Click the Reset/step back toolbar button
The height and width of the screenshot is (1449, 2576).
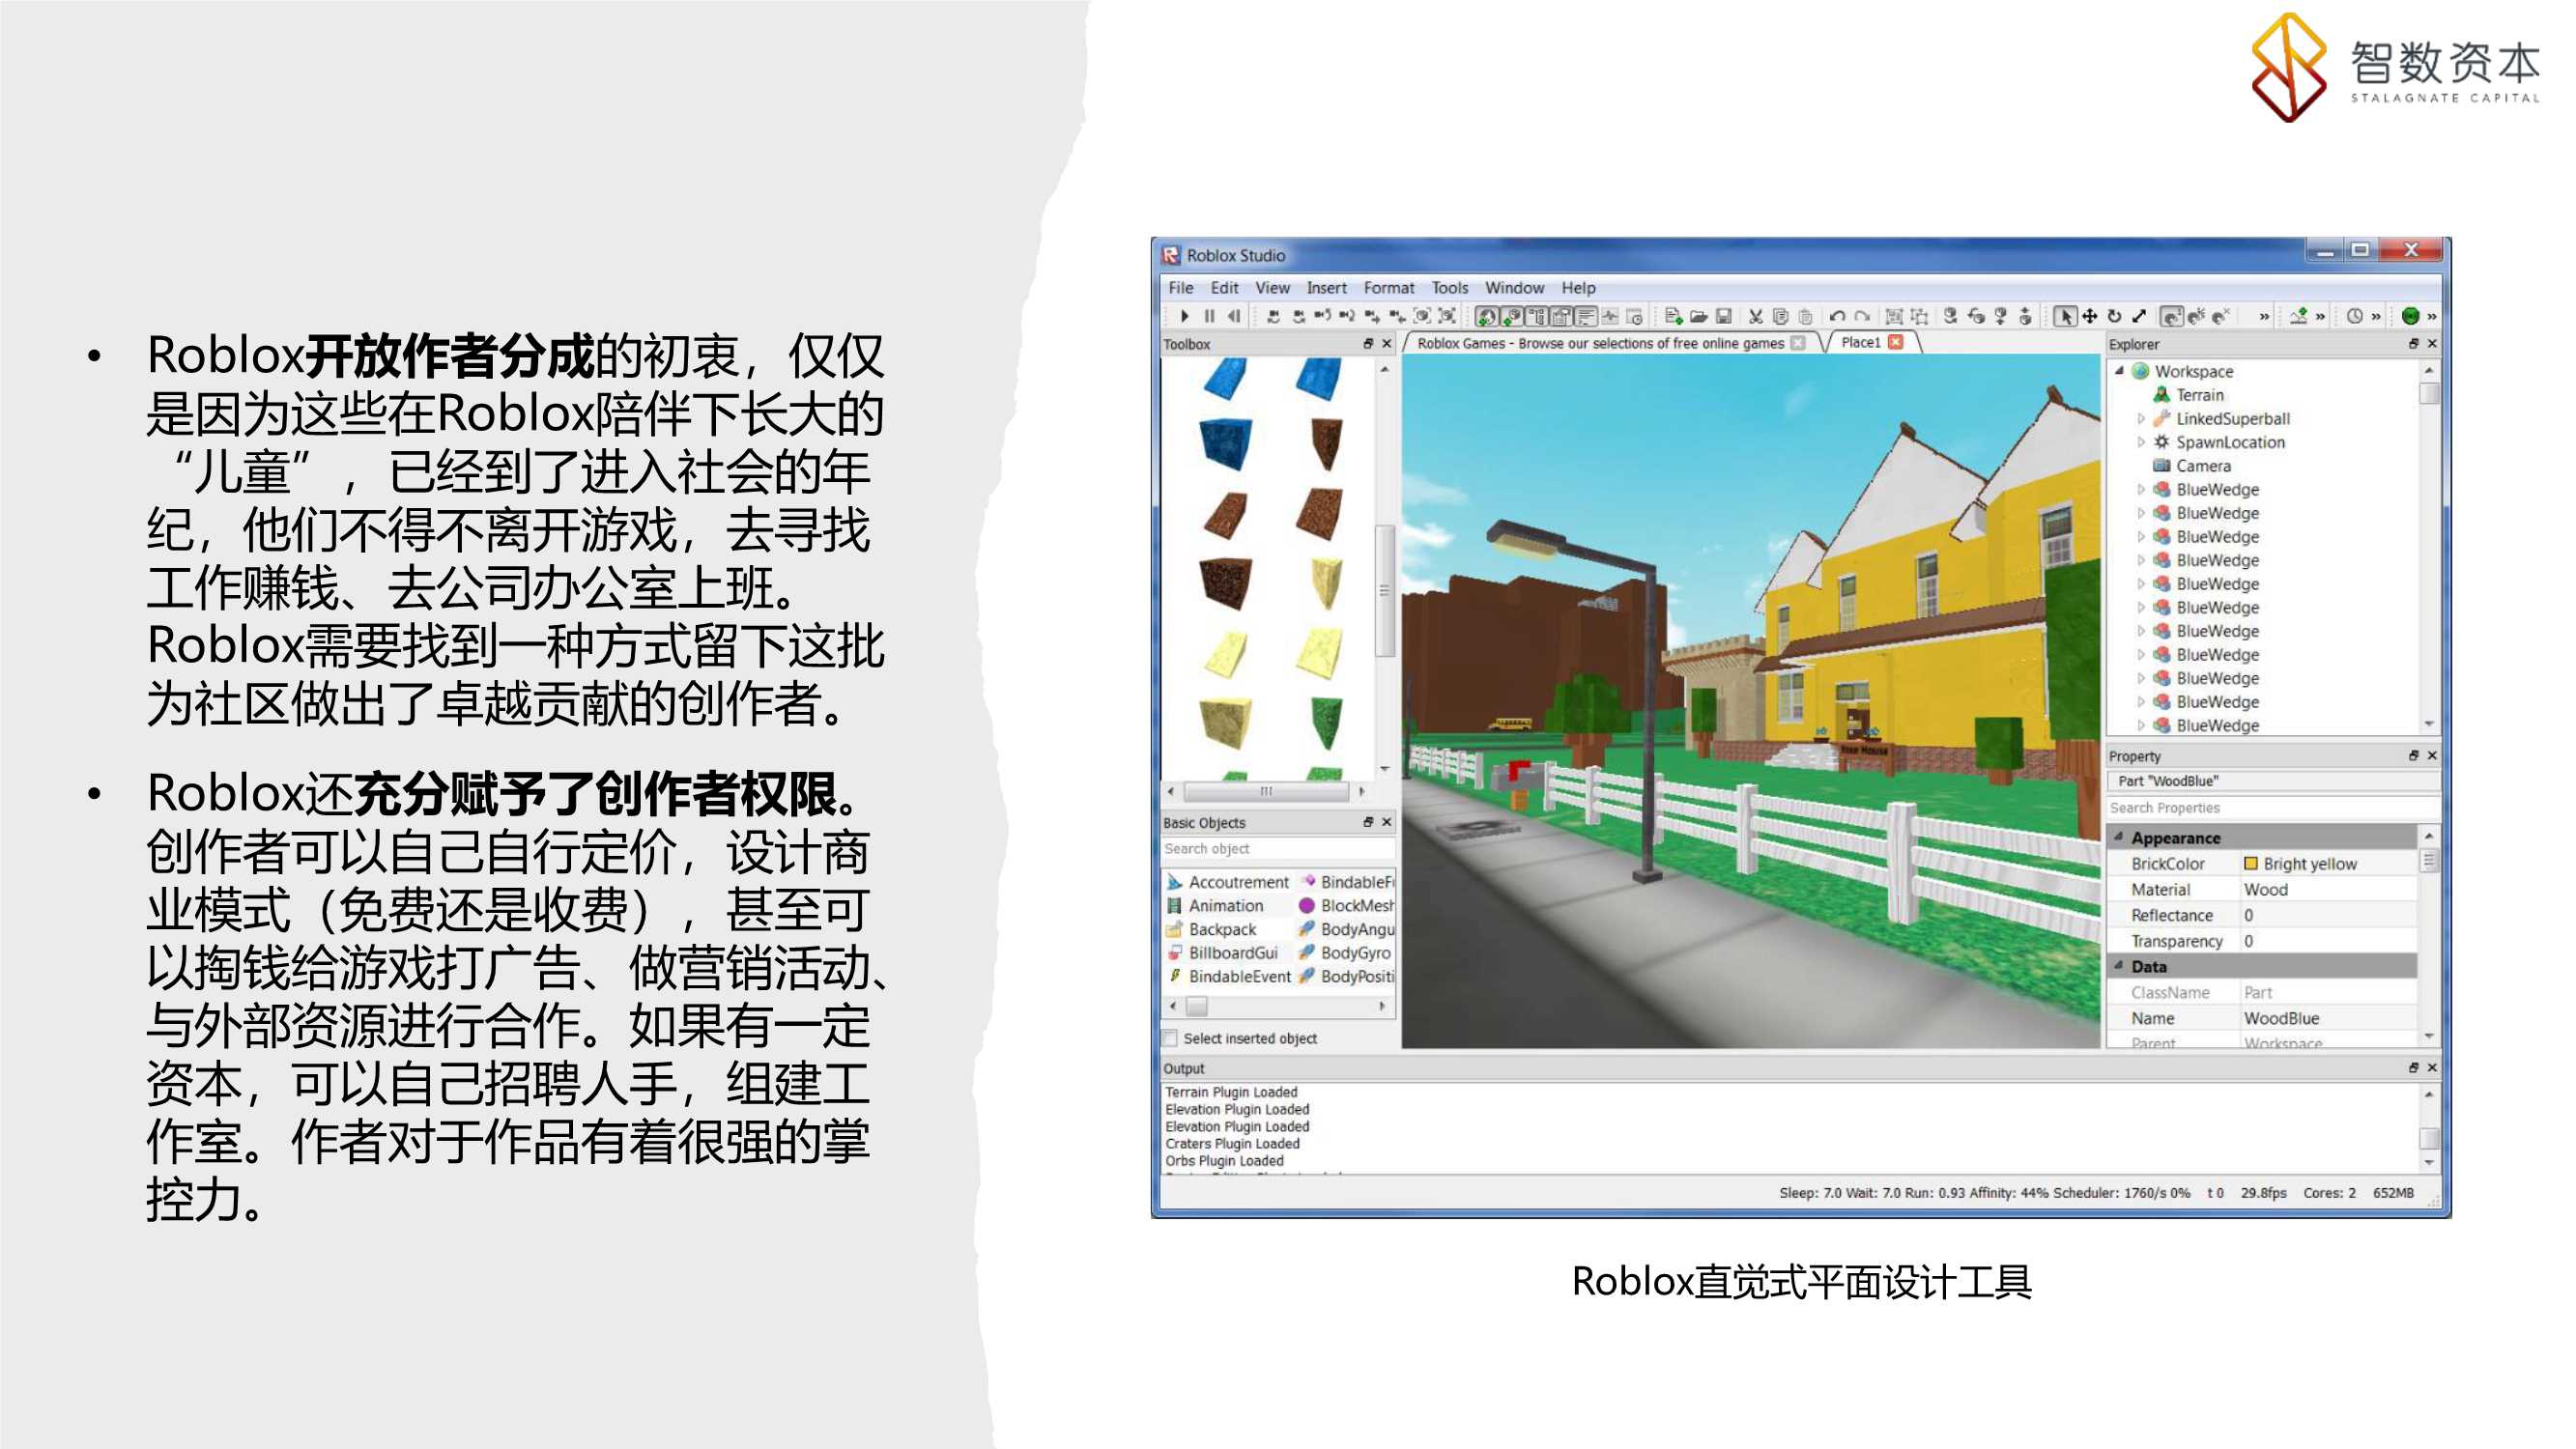click(x=1235, y=317)
